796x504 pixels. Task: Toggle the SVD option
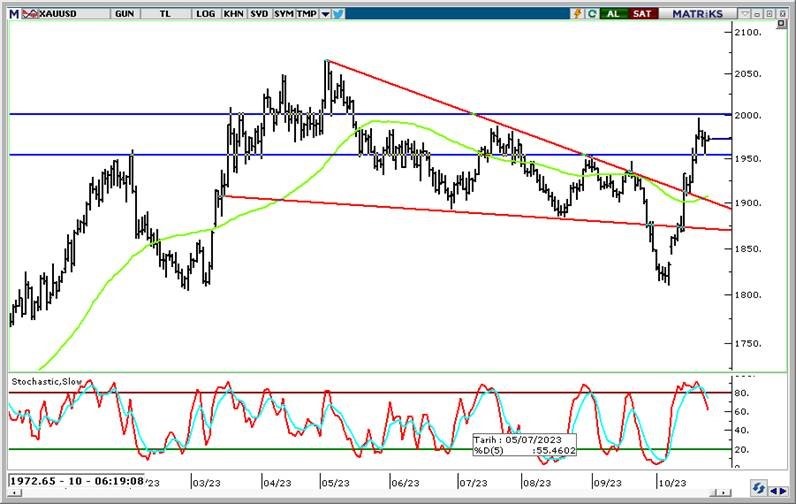coord(259,14)
